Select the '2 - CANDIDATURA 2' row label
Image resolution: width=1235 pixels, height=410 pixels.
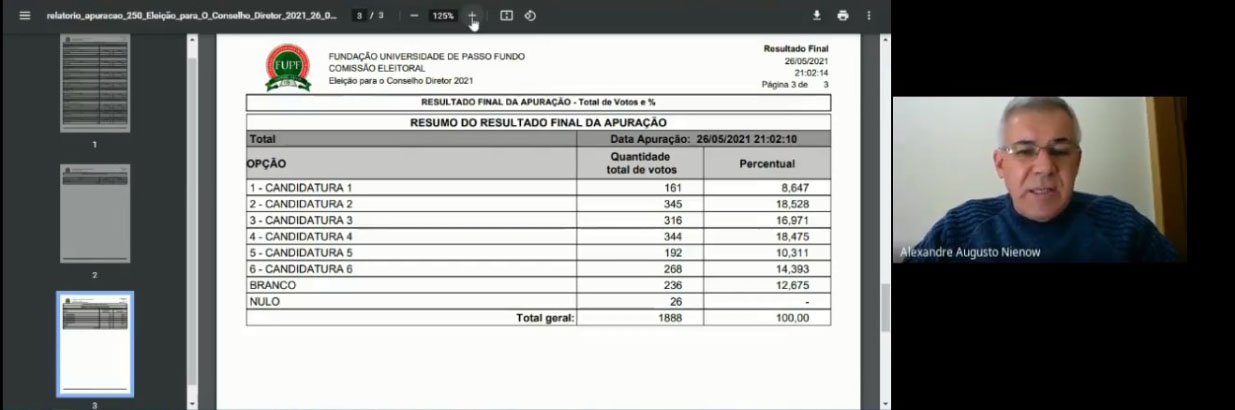pos(301,204)
